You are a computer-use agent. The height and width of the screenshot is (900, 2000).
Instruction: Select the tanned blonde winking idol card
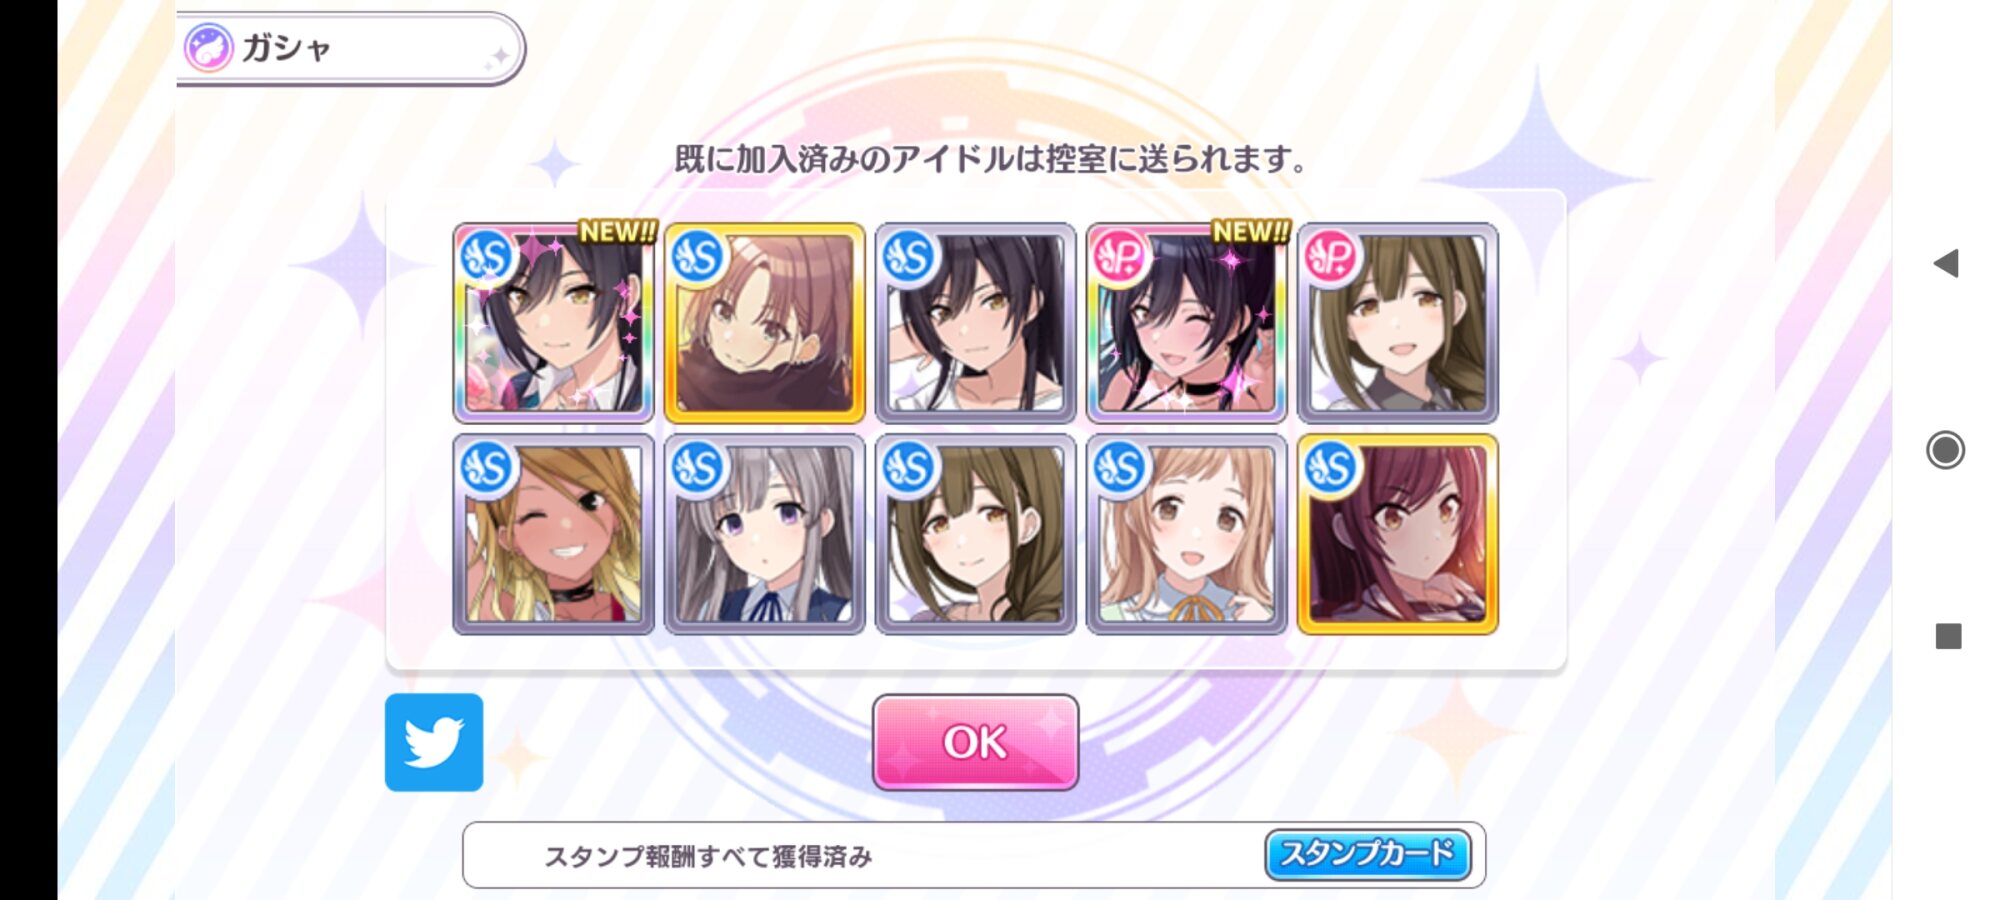point(554,534)
